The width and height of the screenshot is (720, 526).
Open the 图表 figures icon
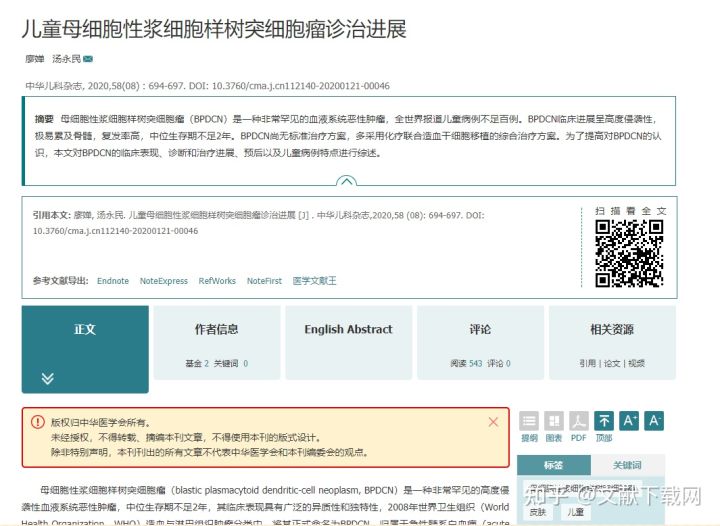(554, 421)
